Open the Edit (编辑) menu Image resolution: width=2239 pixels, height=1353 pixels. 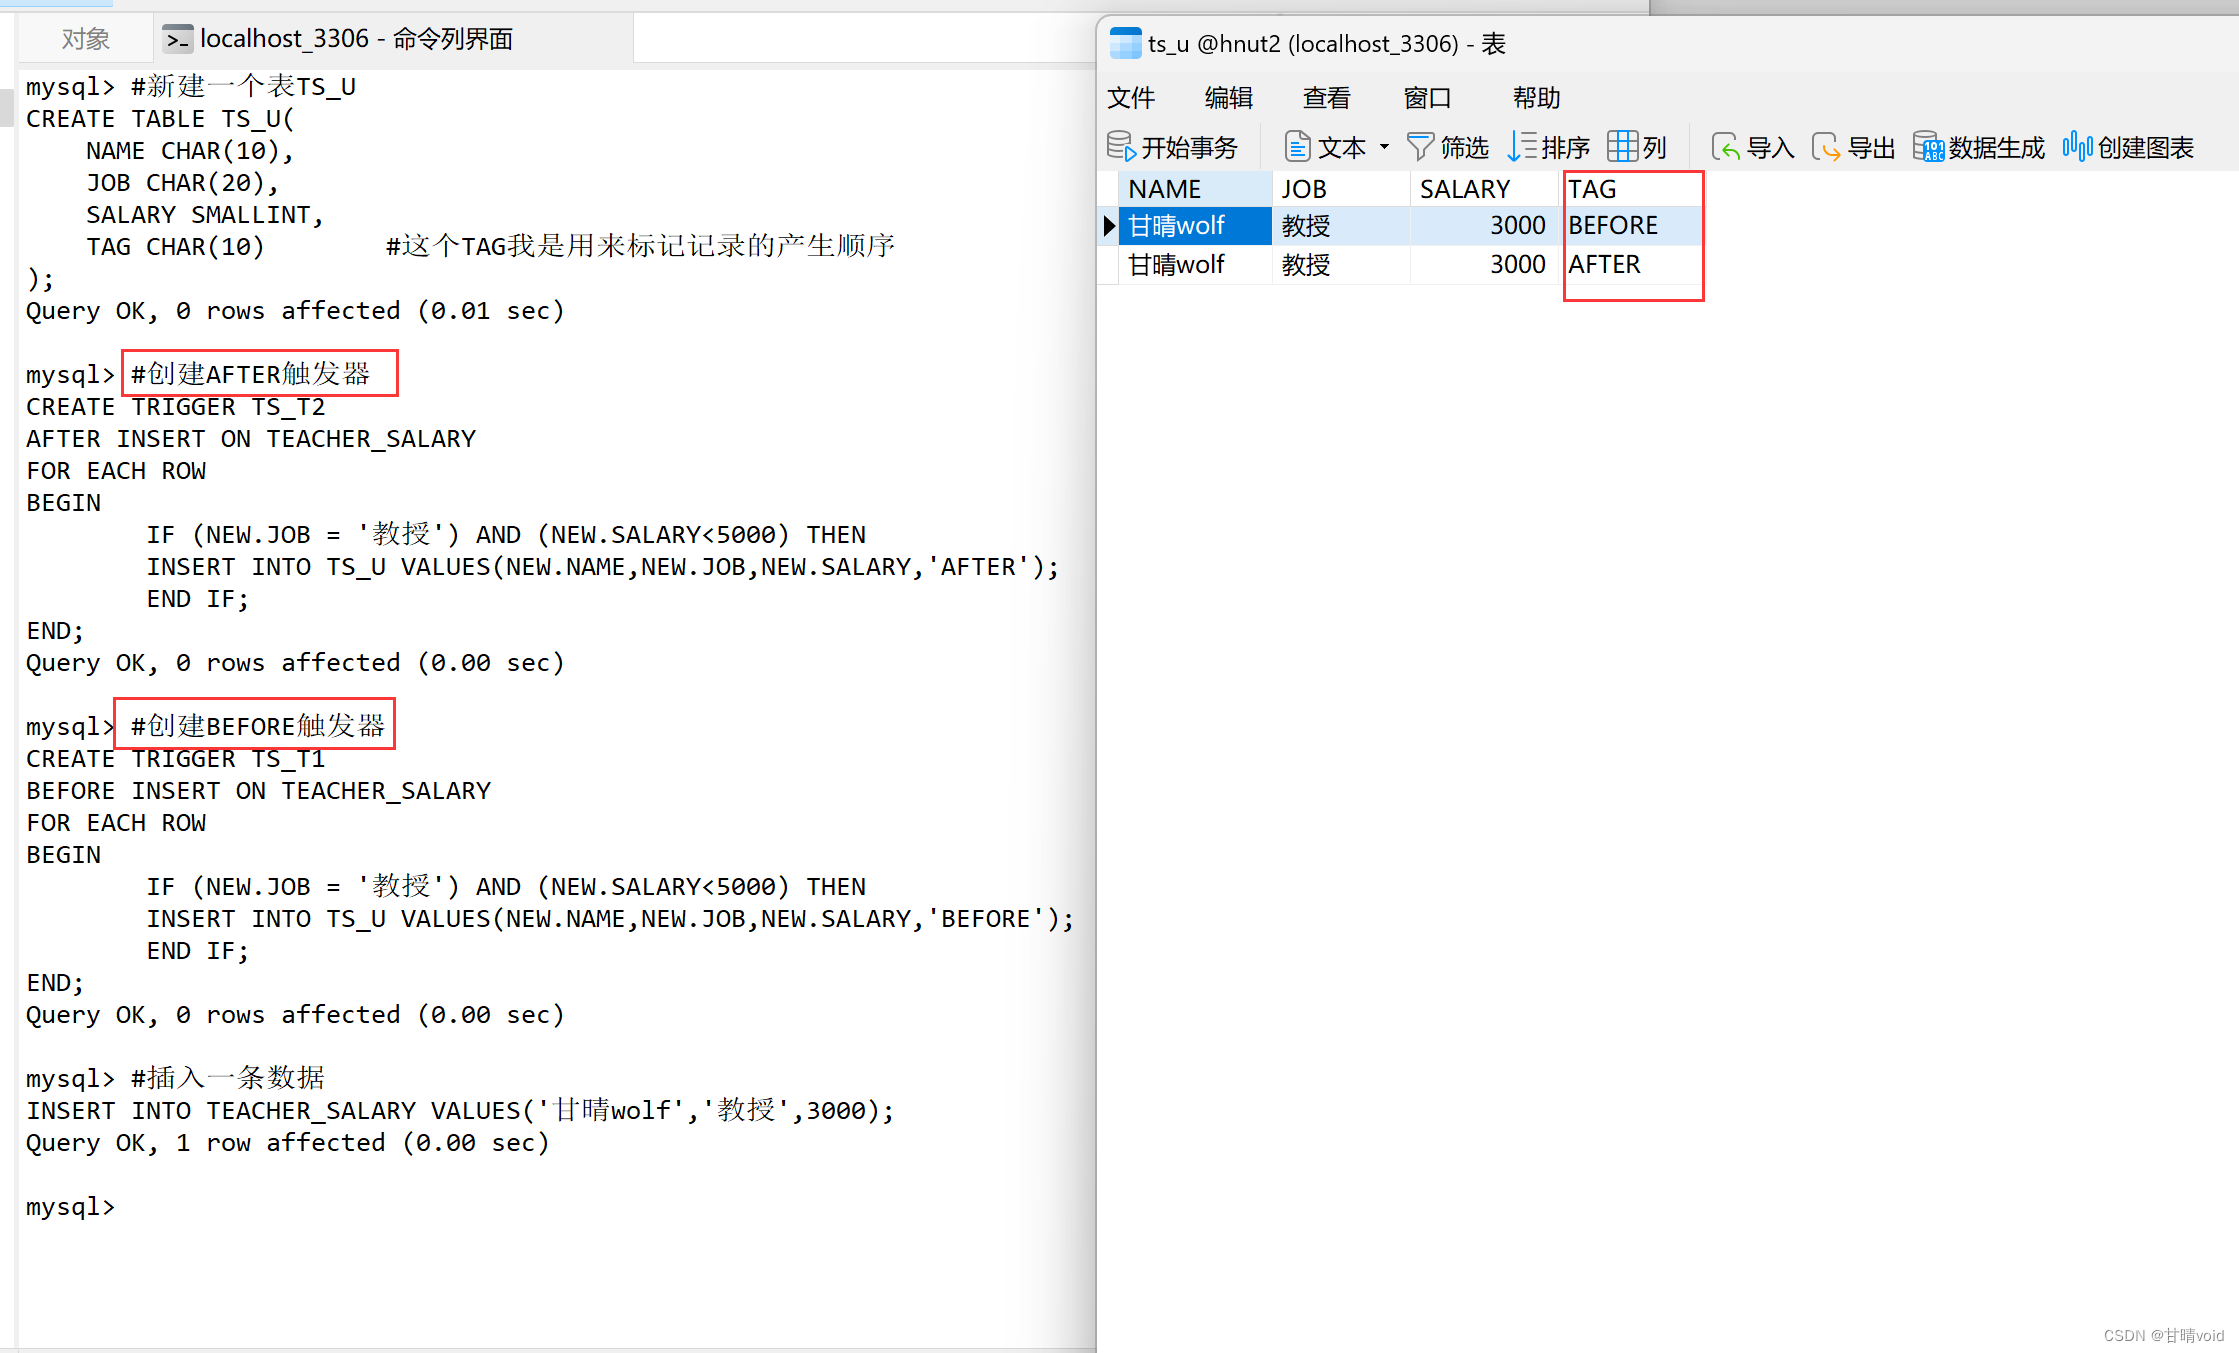coord(1229,98)
